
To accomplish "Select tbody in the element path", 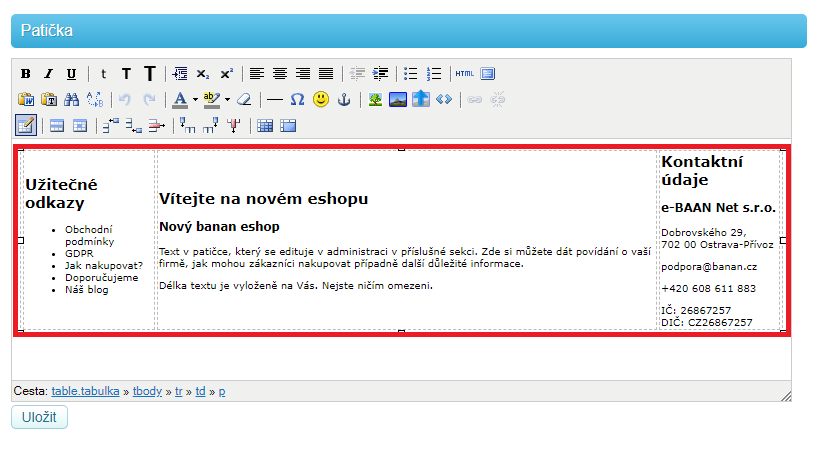I will (x=148, y=391).
